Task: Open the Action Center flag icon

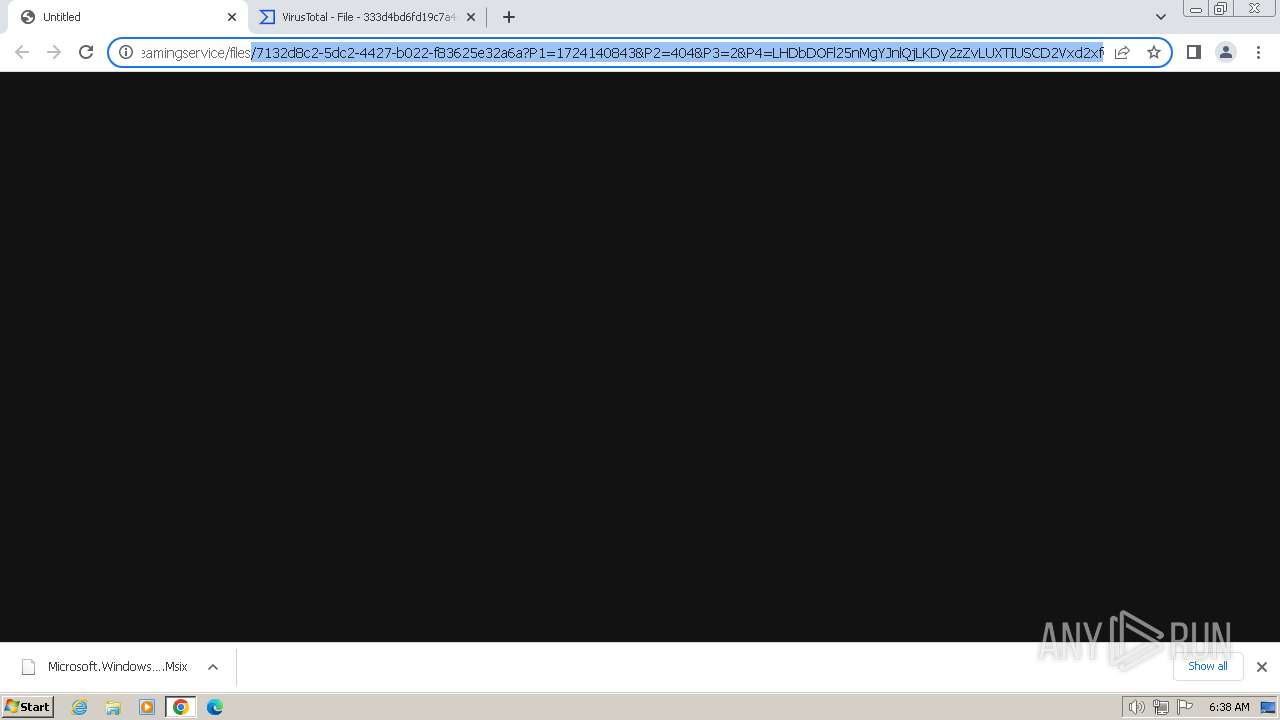Action: 1185,707
